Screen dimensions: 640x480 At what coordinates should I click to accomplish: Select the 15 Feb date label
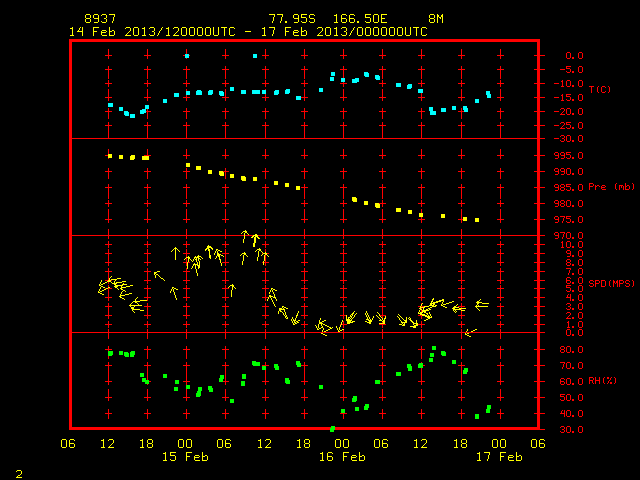click(x=185, y=457)
